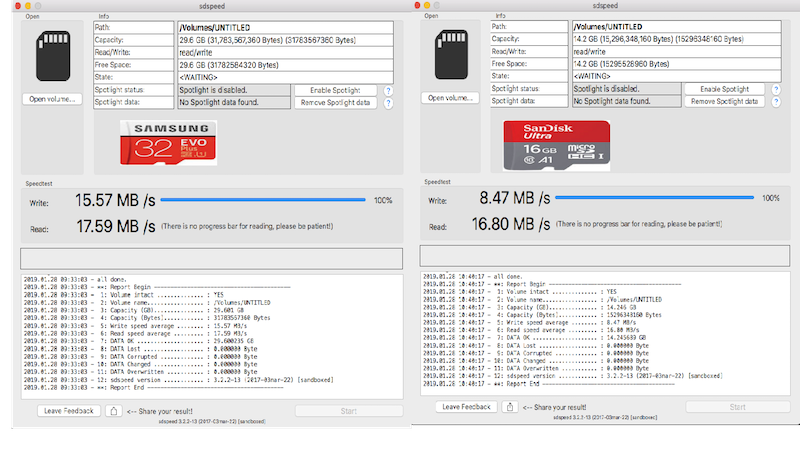The image size is (800, 450).
Task: Enable Spotlight on the 14.2 GB volume
Action: click(724, 89)
